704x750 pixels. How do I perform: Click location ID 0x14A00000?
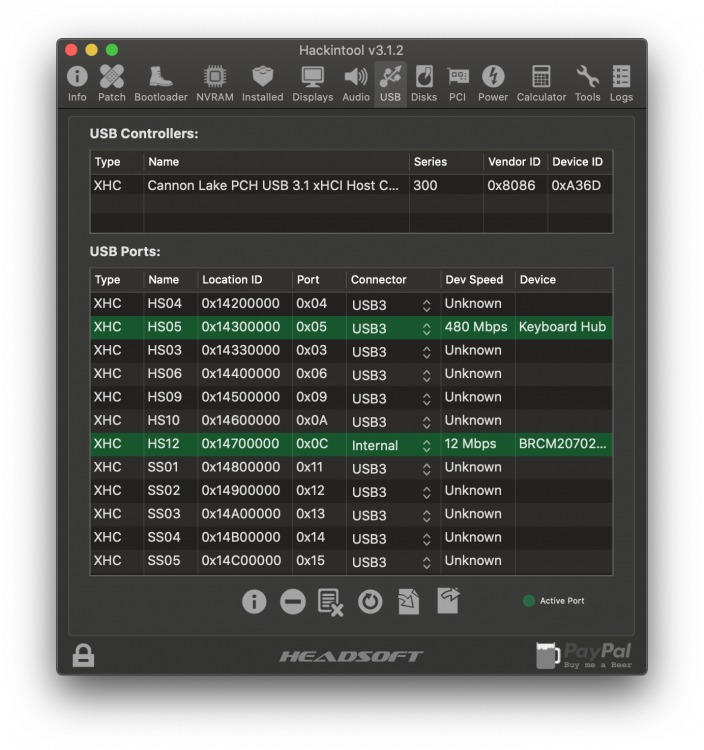pos(241,514)
